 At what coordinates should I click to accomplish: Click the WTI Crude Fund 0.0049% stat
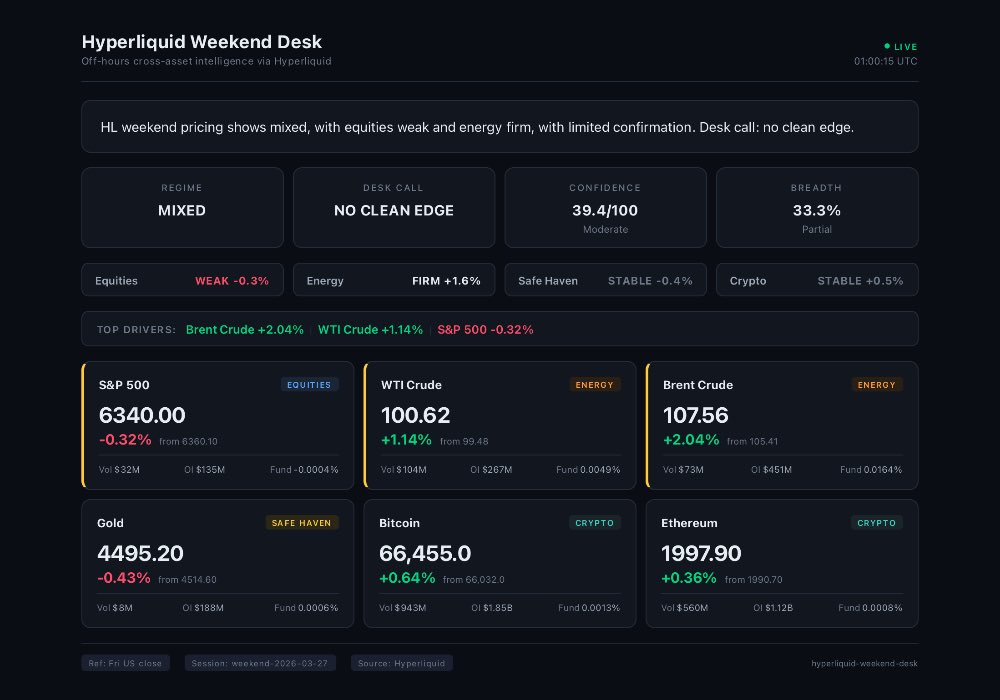coord(588,470)
